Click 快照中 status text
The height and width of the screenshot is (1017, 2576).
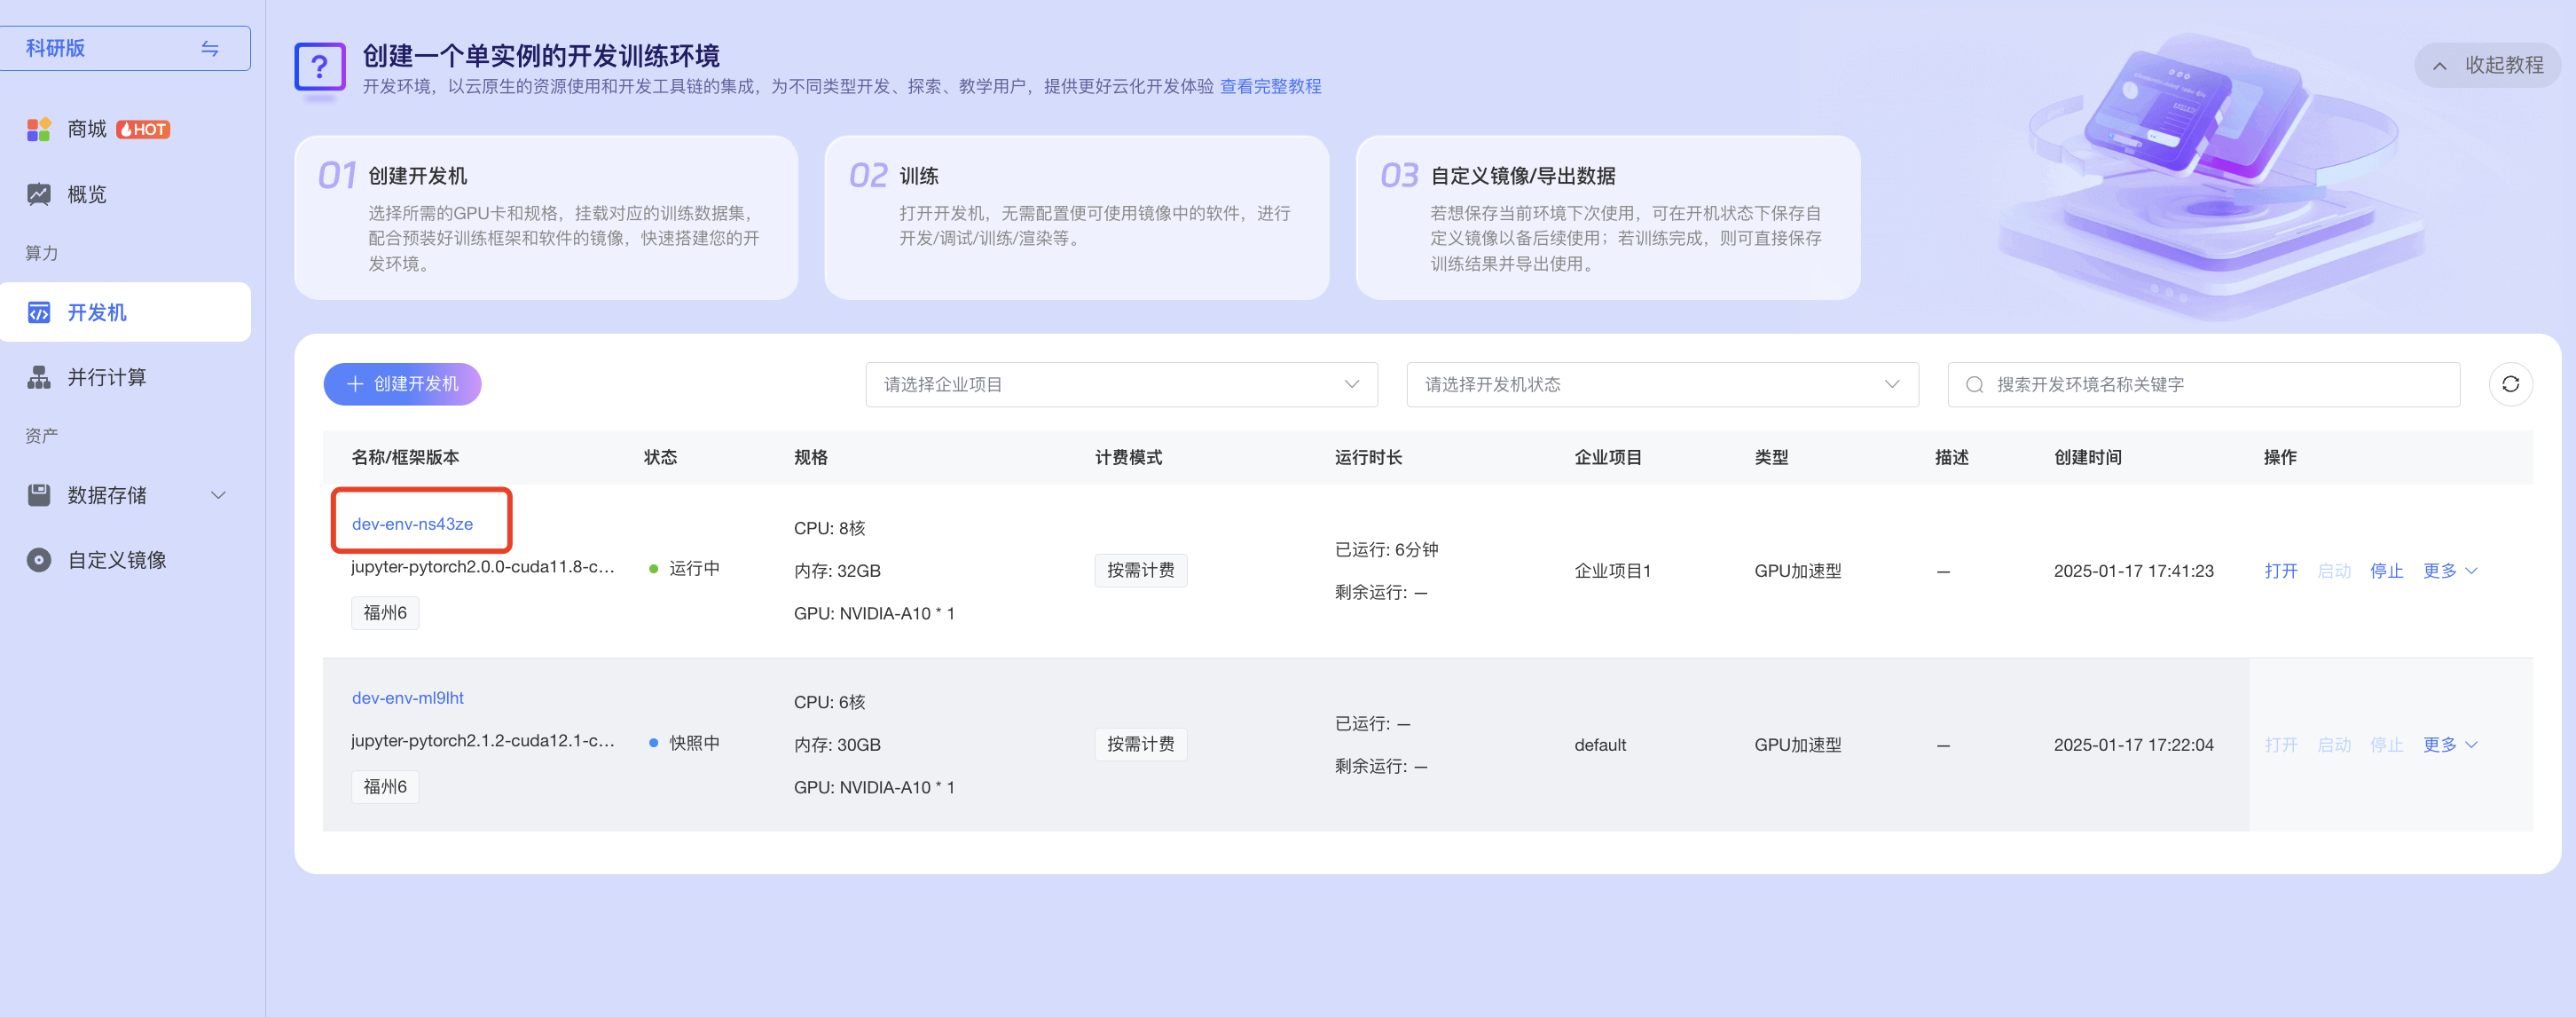coord(694,743)
